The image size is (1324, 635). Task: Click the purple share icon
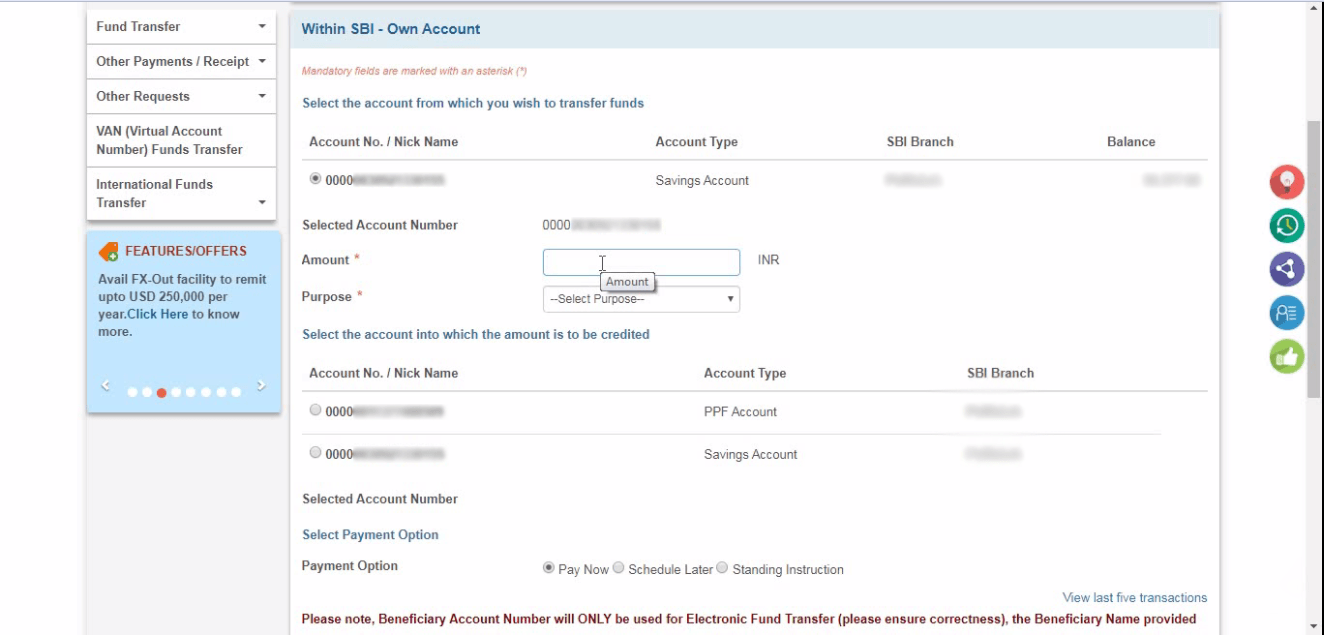pyautogui.click(x=1287, y=268)
